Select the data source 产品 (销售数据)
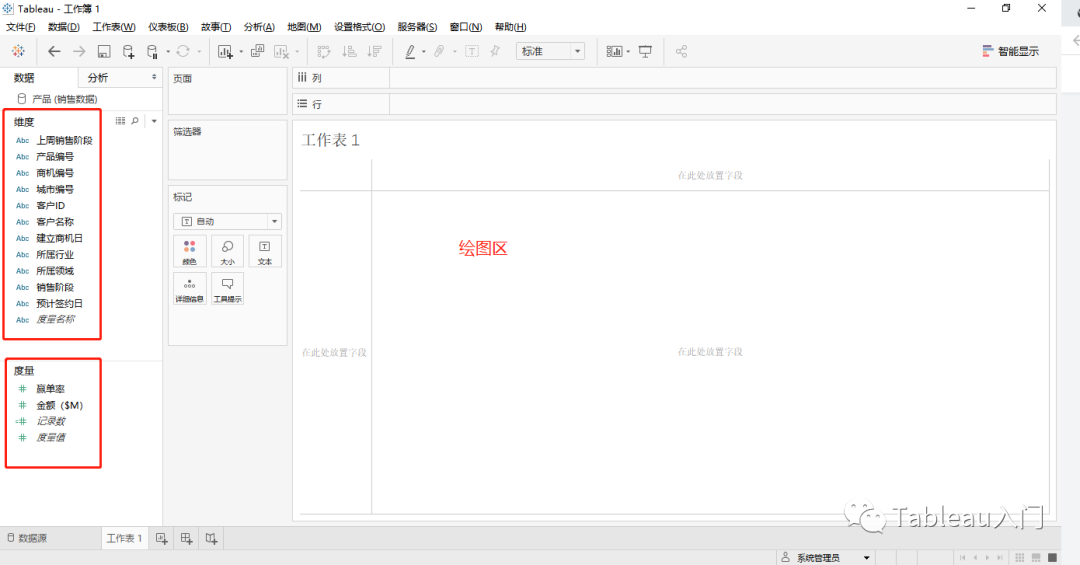The width and height of the screenshot is (1080, 565). 58,99
